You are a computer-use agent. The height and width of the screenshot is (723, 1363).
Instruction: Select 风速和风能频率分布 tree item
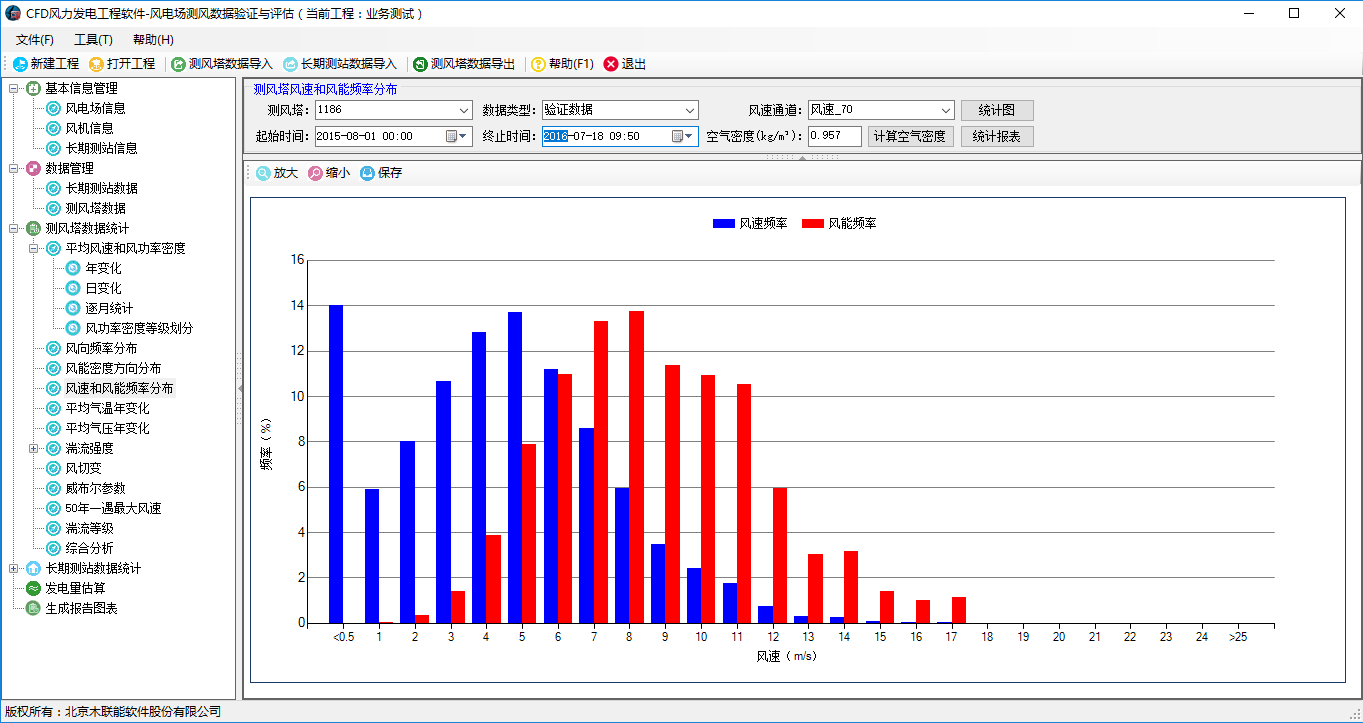click(119, 388)
